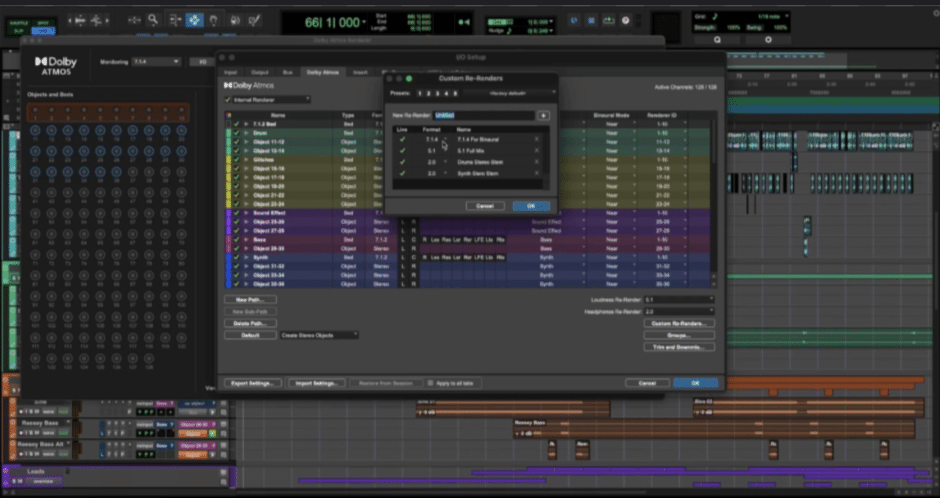940x498 pixels.
Task: Switch to the Bus tab in I/O Setup
Action: (288, 73)
